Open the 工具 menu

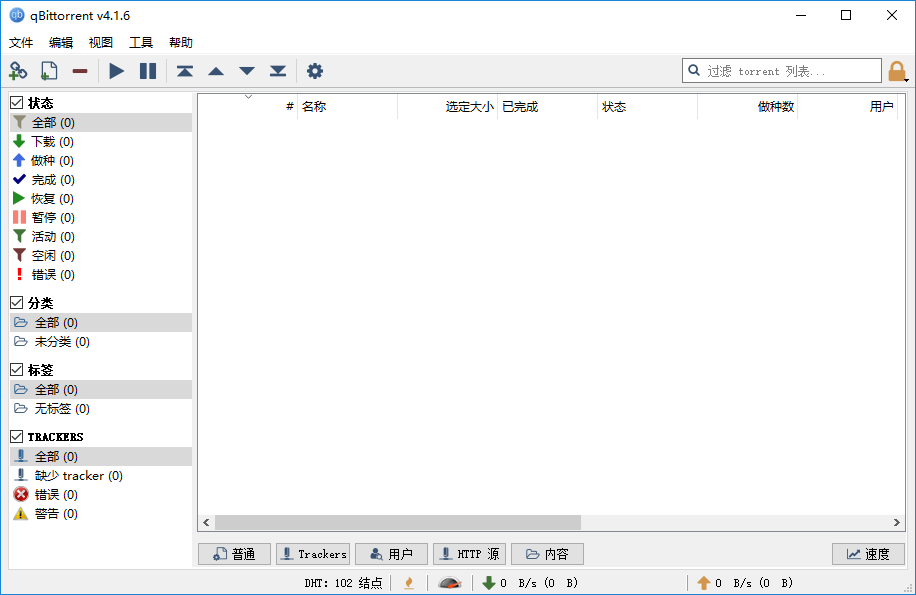(140, 42)
